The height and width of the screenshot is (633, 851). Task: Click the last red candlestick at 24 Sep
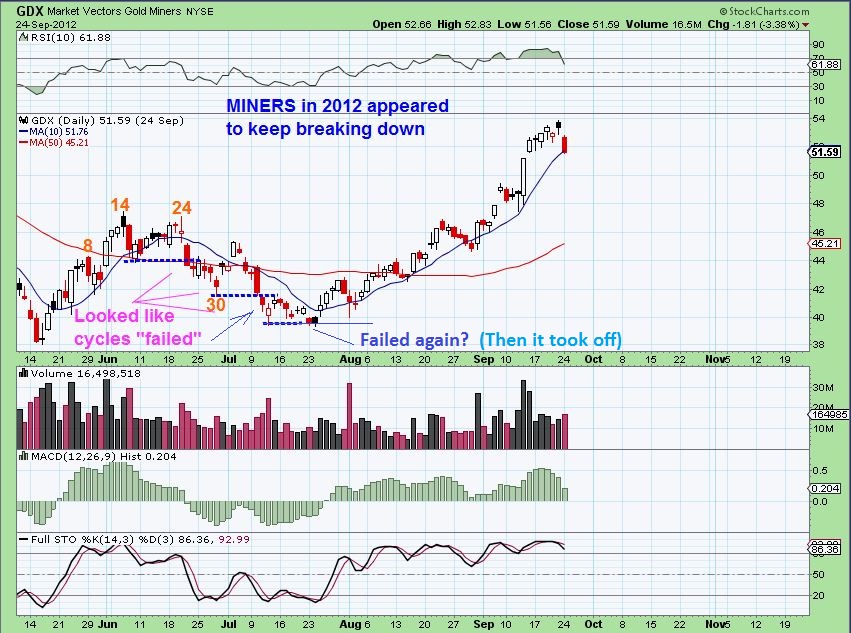565,144
